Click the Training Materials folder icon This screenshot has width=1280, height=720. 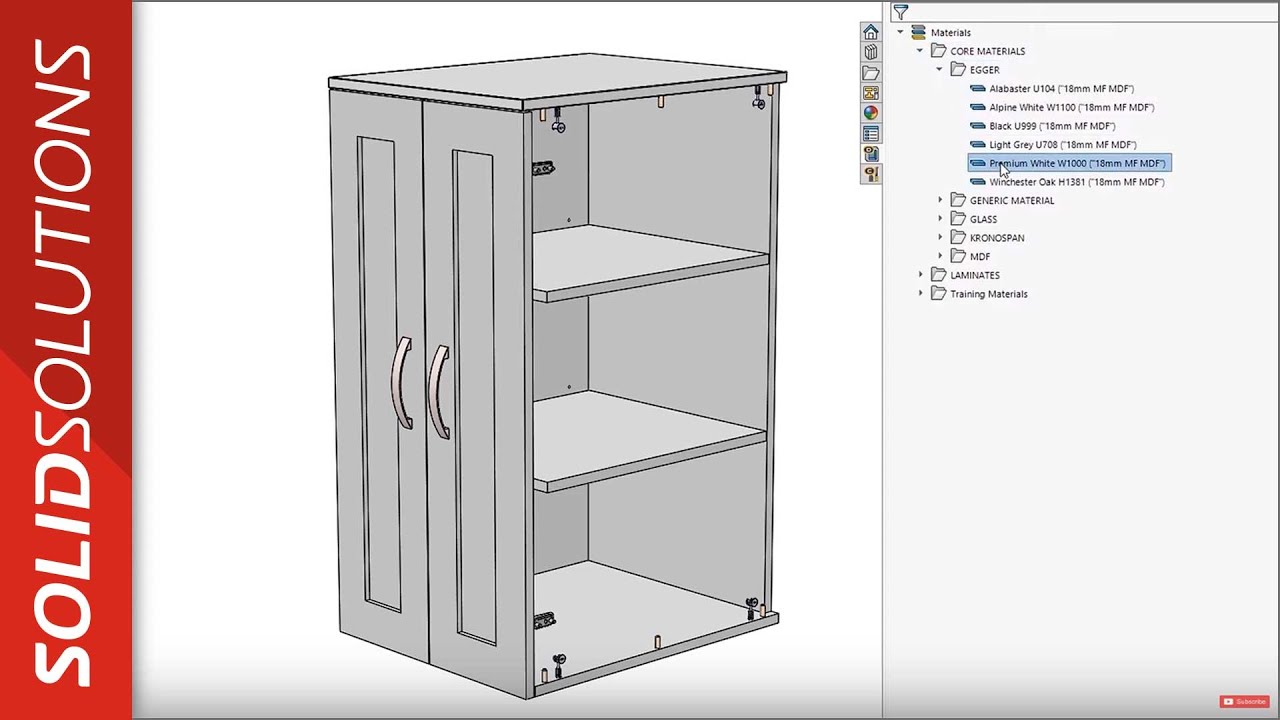pos(938,294)
